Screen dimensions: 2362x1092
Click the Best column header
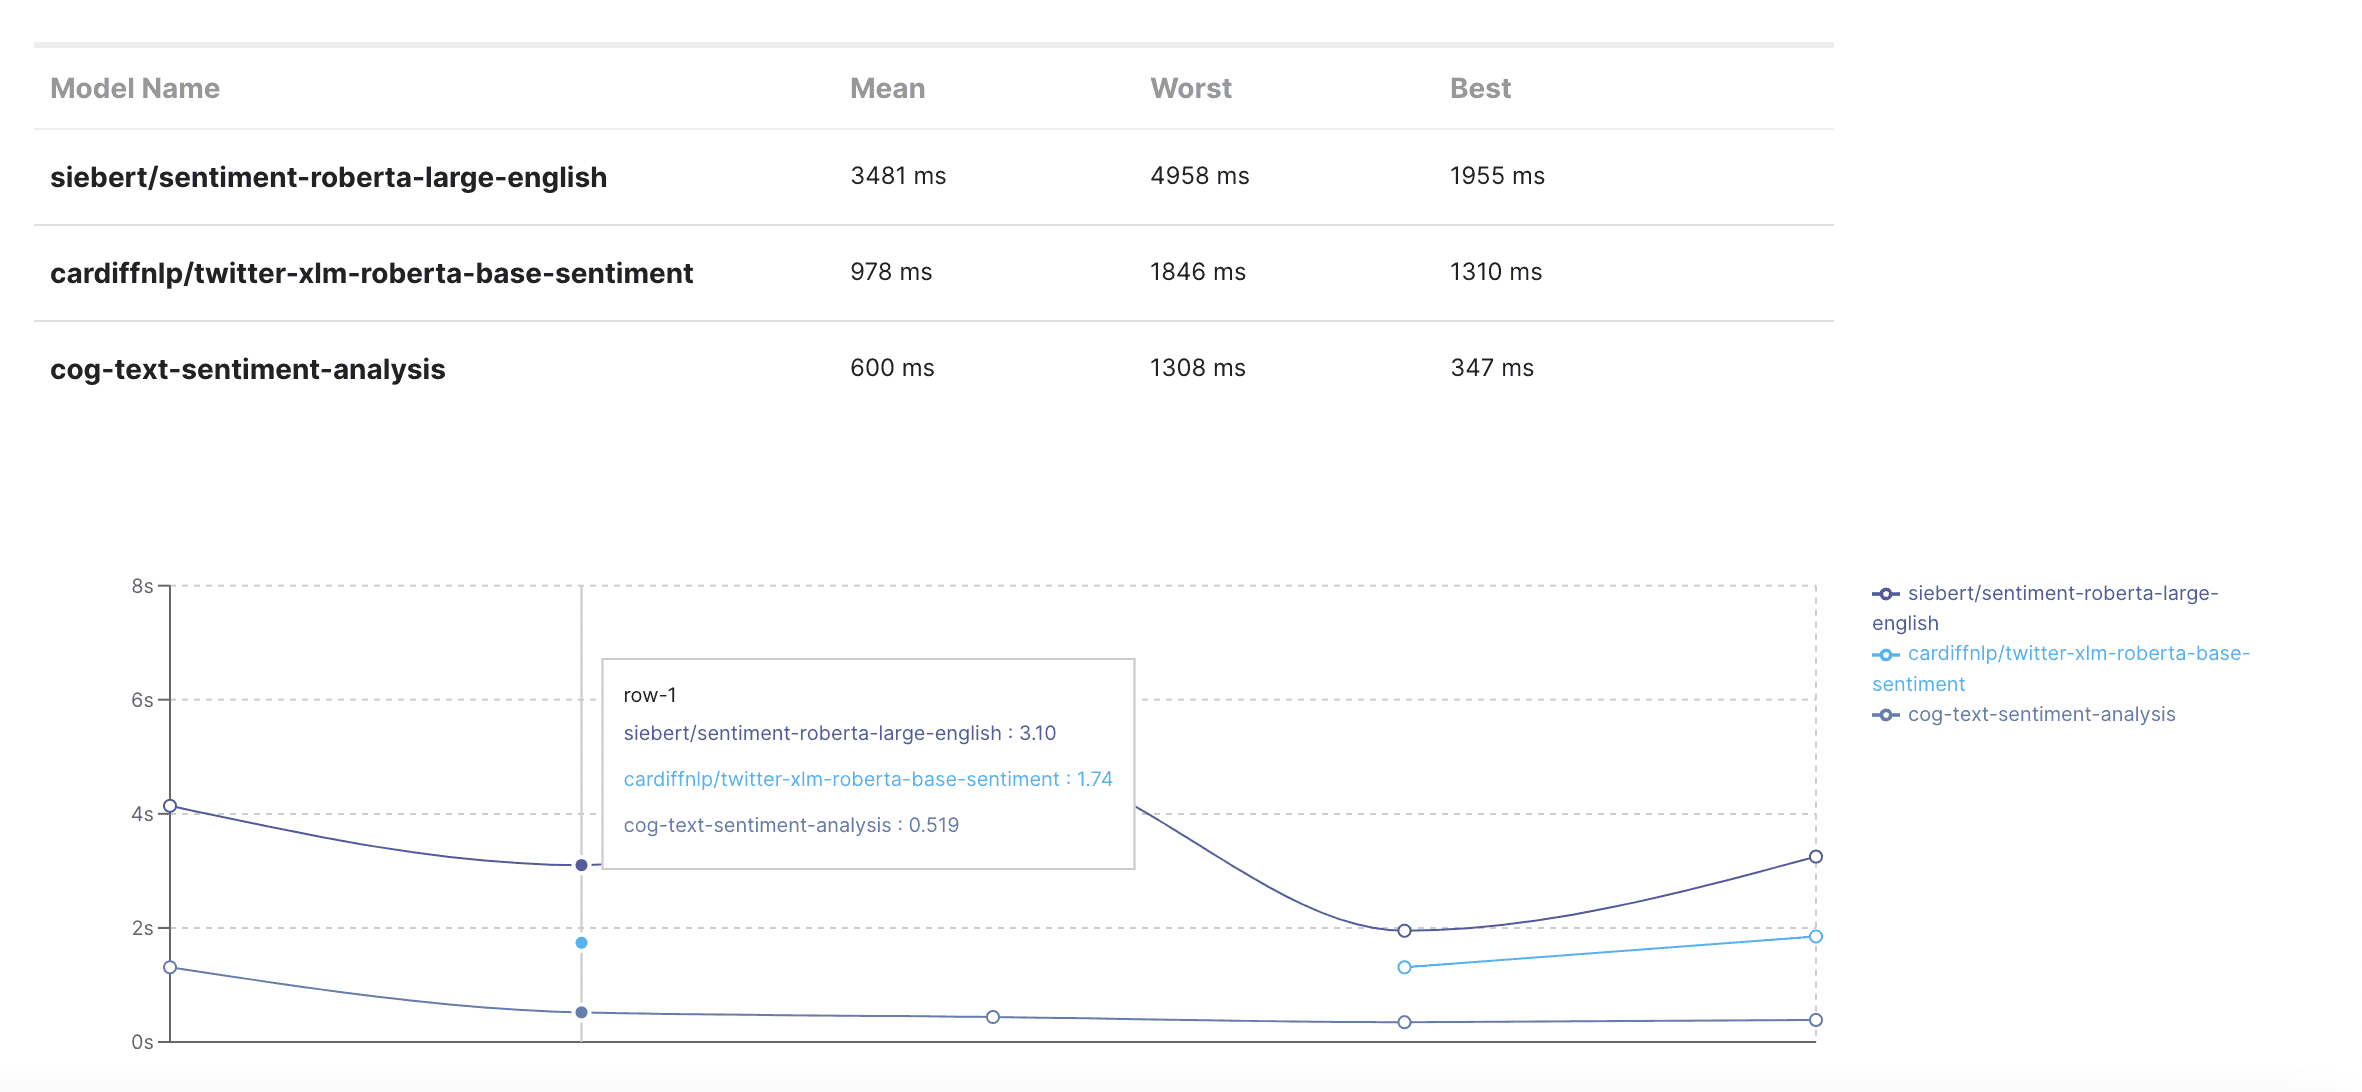pyautogui.click(x=1480, y=89)
